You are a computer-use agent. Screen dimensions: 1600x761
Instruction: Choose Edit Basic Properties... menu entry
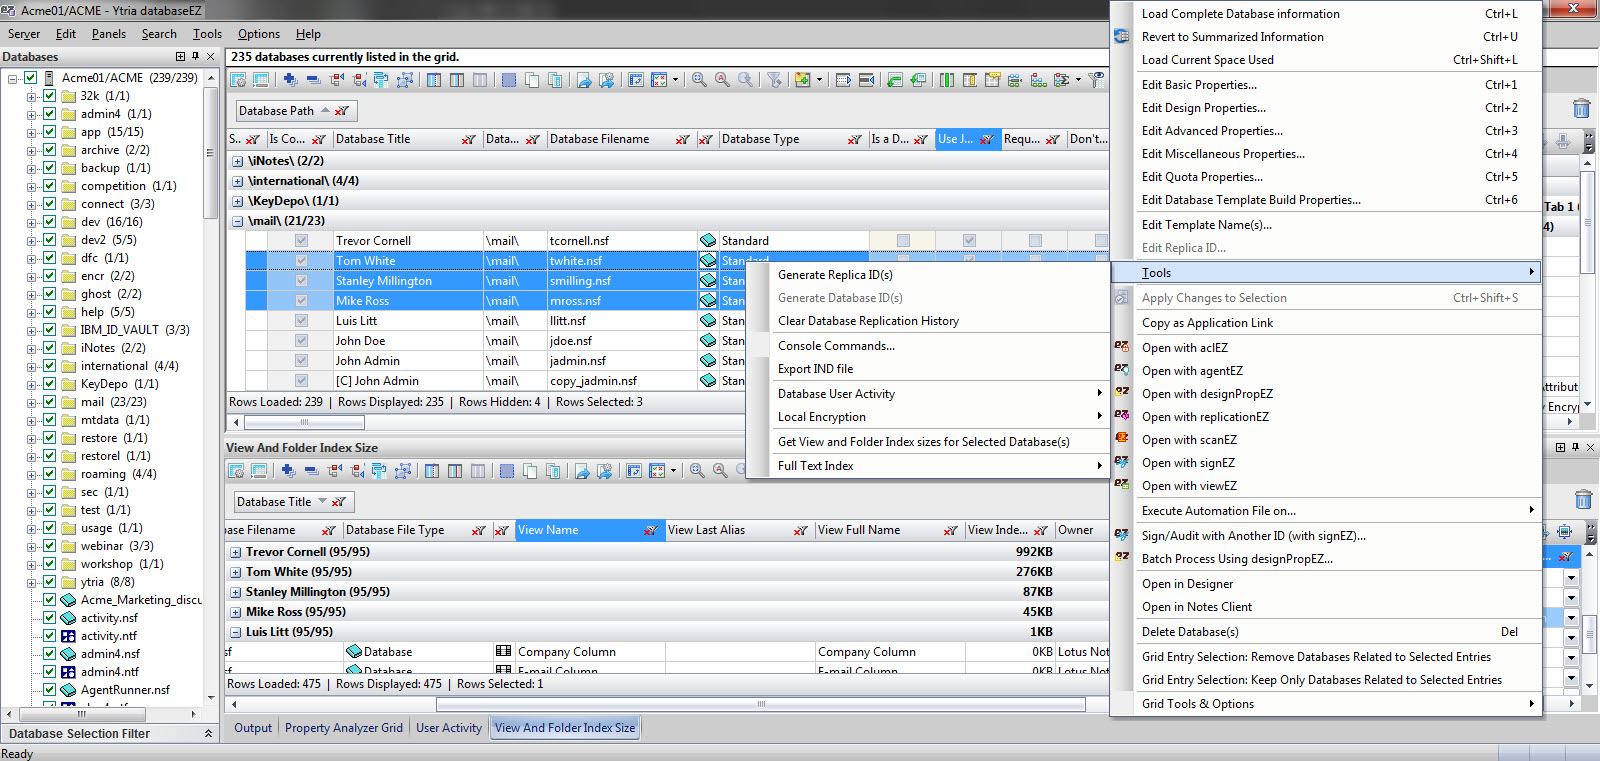[x=1199, y=85]
